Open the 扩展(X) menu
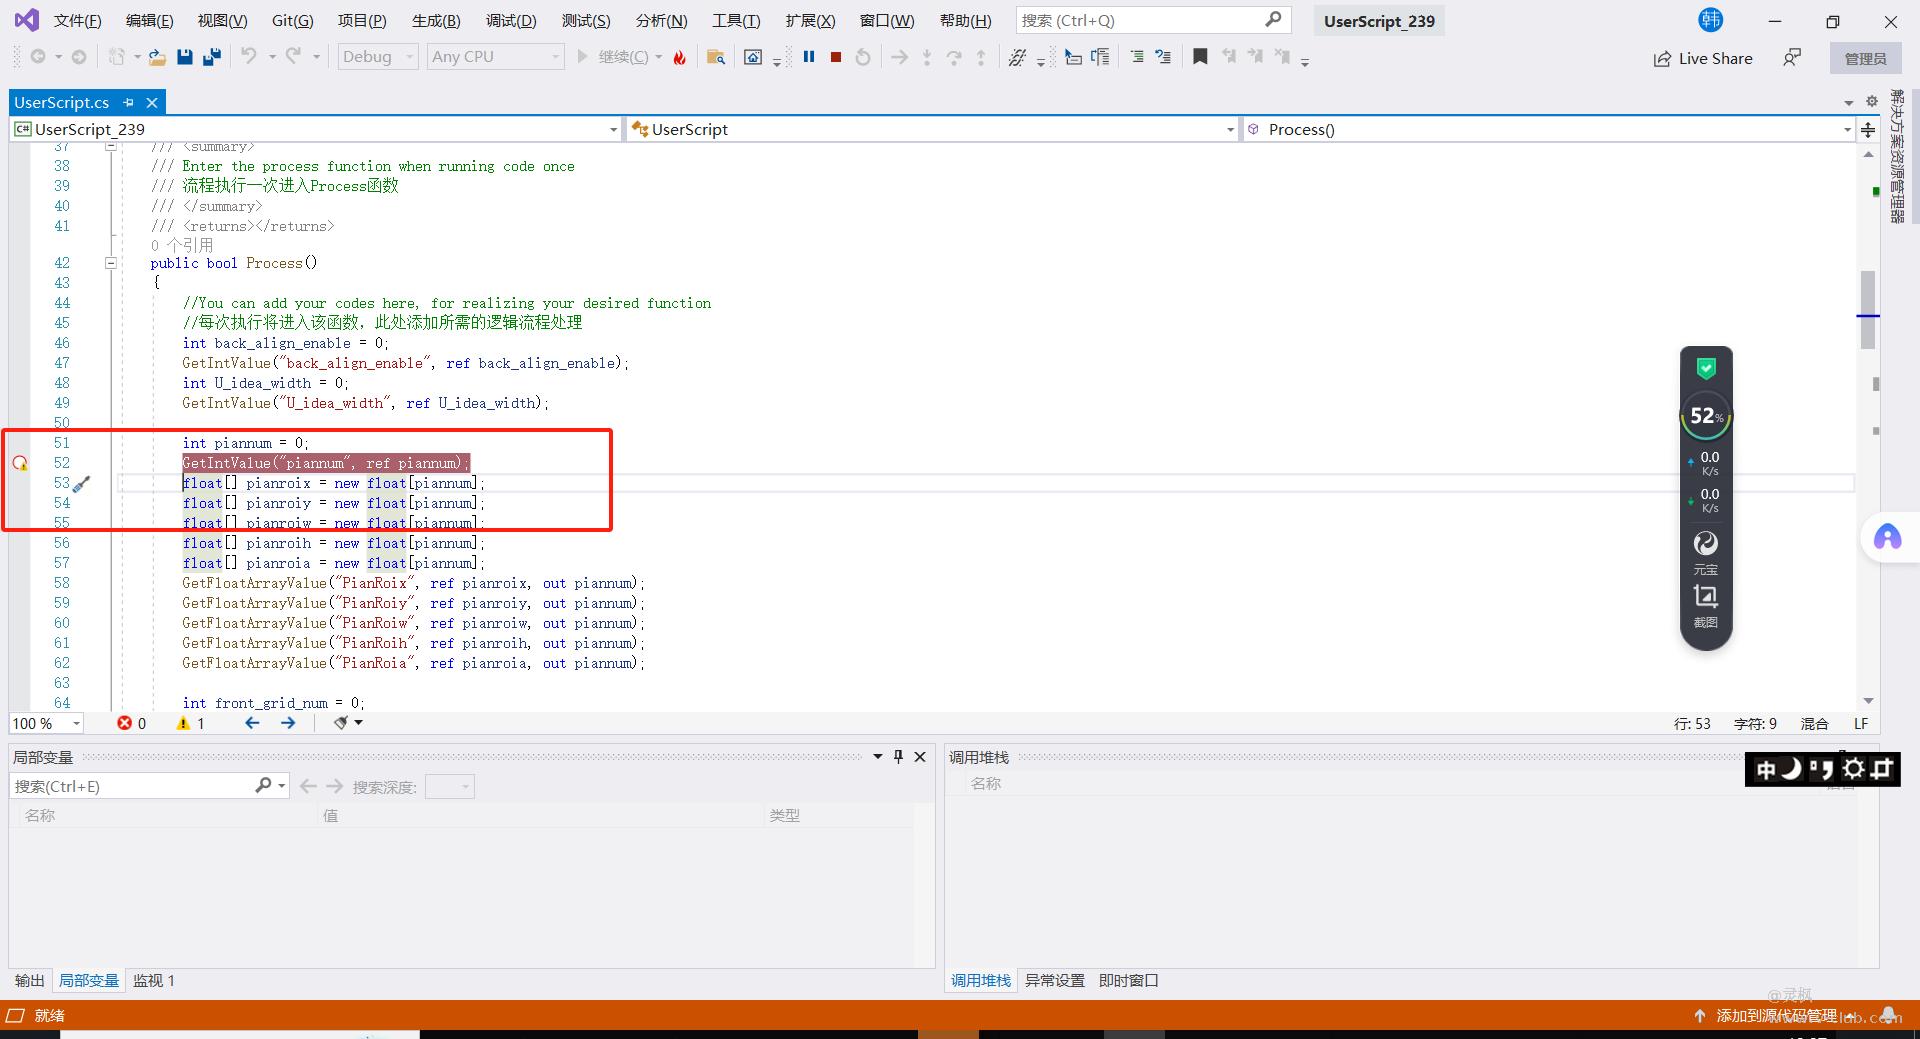 (x=810, y=20)
